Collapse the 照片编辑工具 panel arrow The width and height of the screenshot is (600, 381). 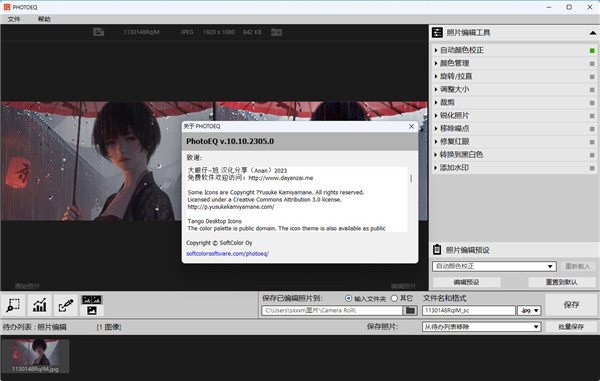[x=593, y=33]
